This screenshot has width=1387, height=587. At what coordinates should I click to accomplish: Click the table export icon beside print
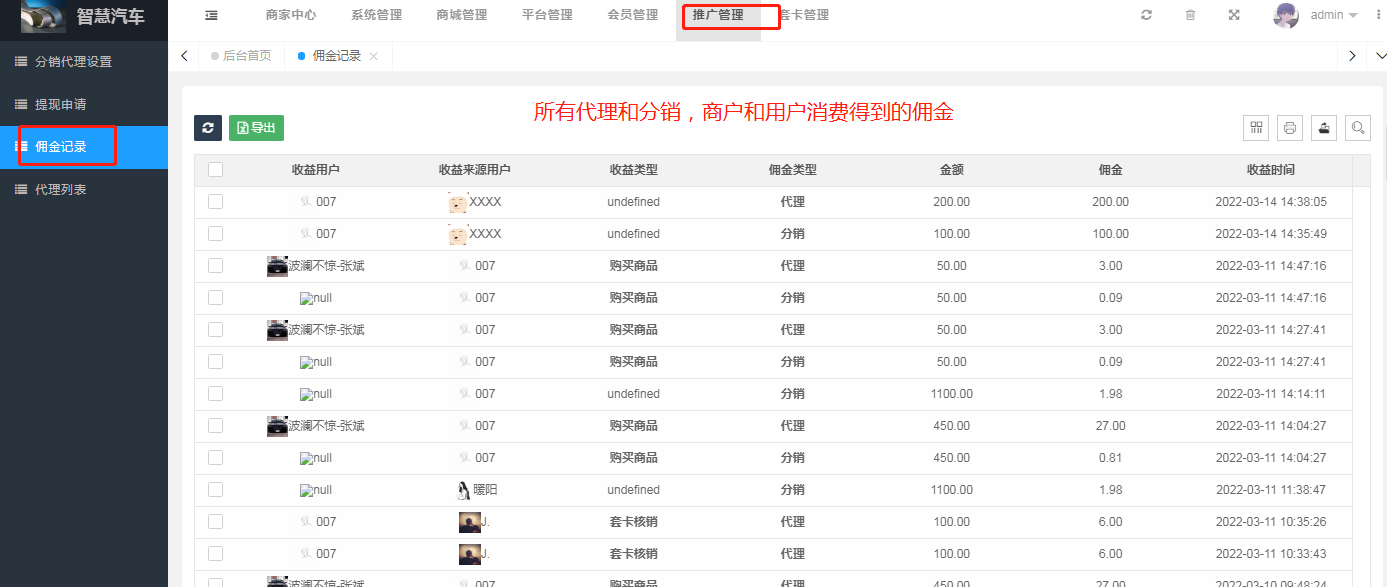pyautogui.click(x=1324, y=128)
